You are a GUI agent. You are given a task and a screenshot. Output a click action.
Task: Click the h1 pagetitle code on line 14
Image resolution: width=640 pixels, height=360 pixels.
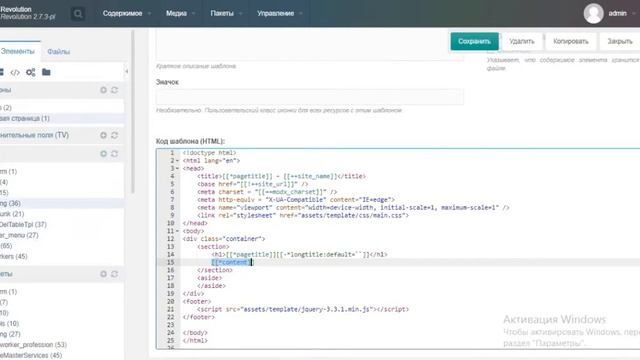click(x=300, y=255)
